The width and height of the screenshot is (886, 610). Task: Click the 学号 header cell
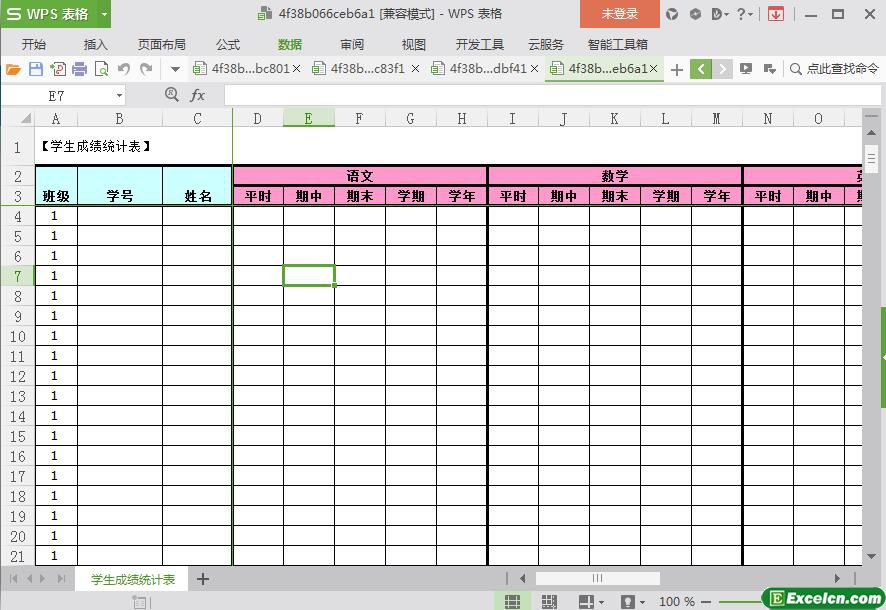120,186
